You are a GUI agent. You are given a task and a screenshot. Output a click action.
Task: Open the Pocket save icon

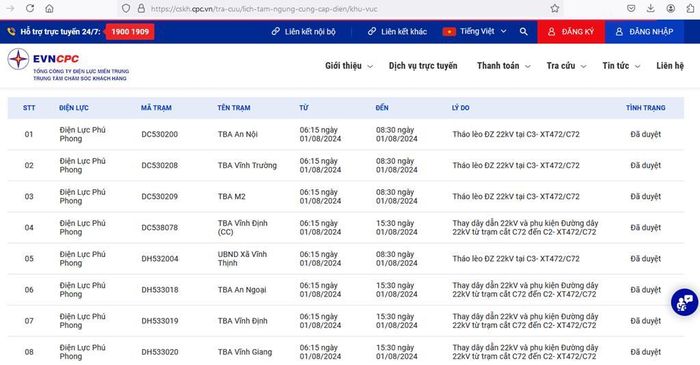pos(631,8)
